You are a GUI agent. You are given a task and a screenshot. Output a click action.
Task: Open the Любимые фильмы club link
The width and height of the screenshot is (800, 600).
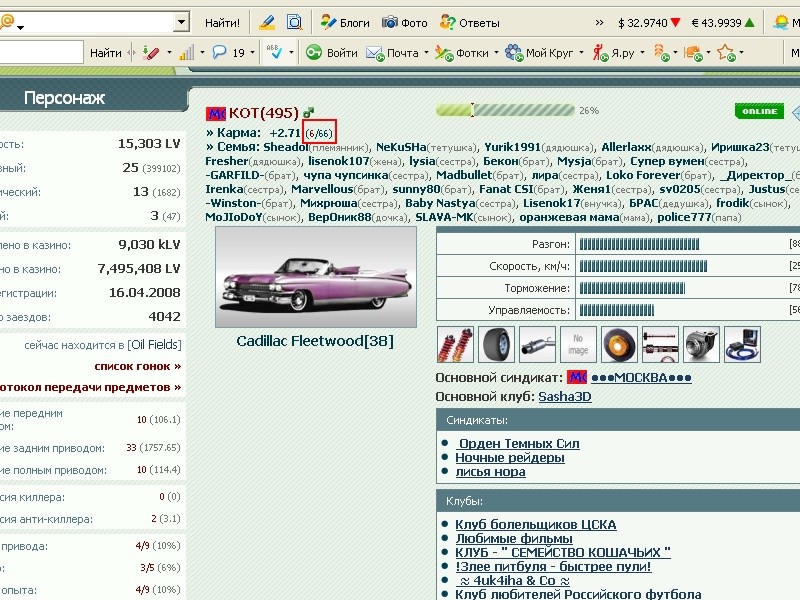514,539
